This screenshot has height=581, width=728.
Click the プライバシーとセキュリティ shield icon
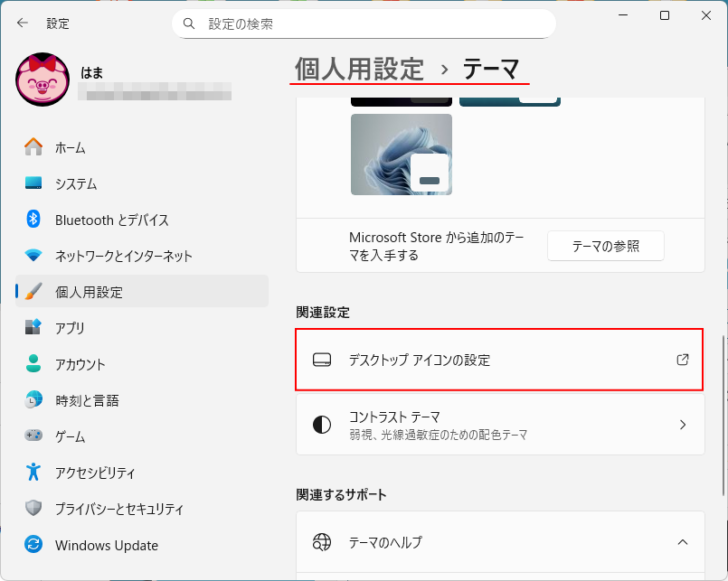click(x=33, y=508)
